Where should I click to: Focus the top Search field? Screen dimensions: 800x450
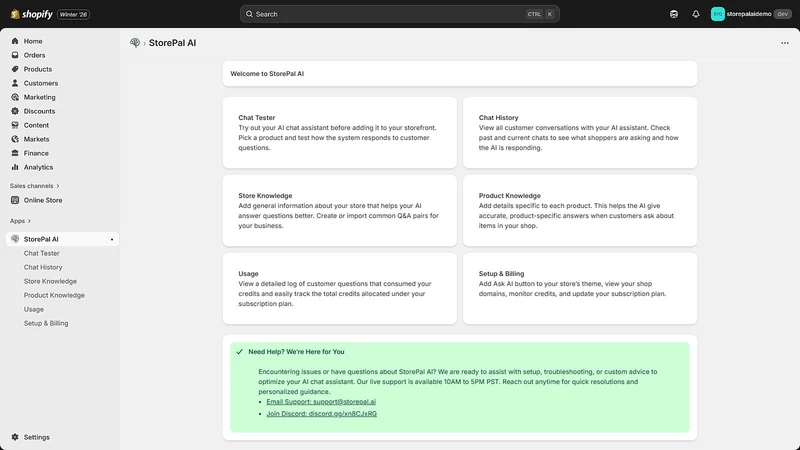click(399, 14)
